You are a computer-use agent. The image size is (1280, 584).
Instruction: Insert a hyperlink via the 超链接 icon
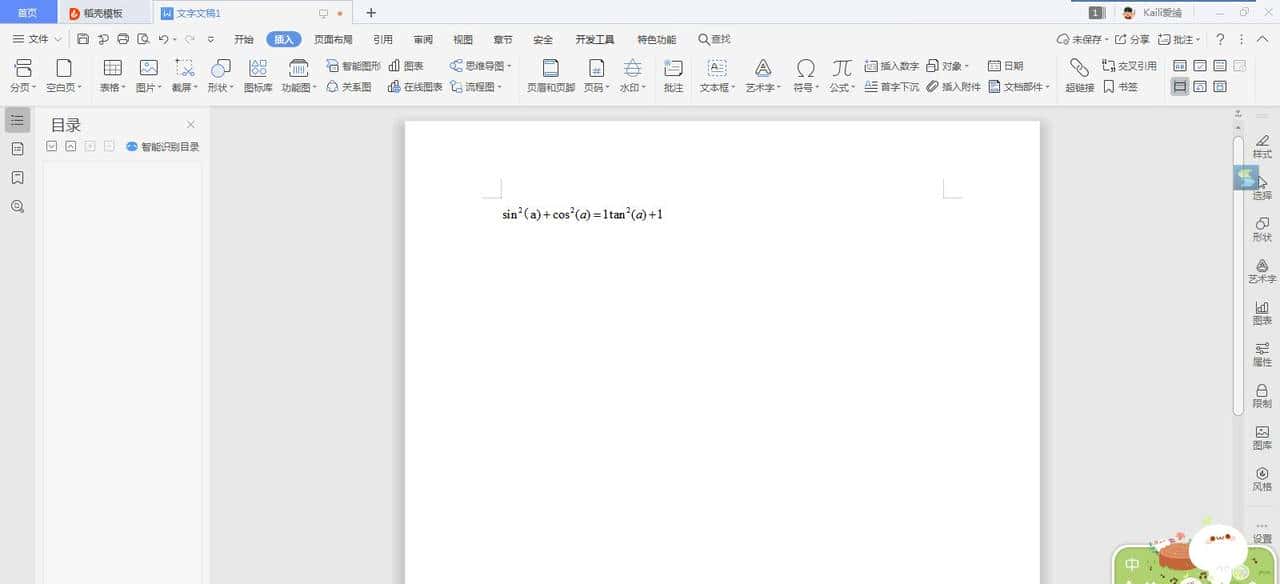1078,70
